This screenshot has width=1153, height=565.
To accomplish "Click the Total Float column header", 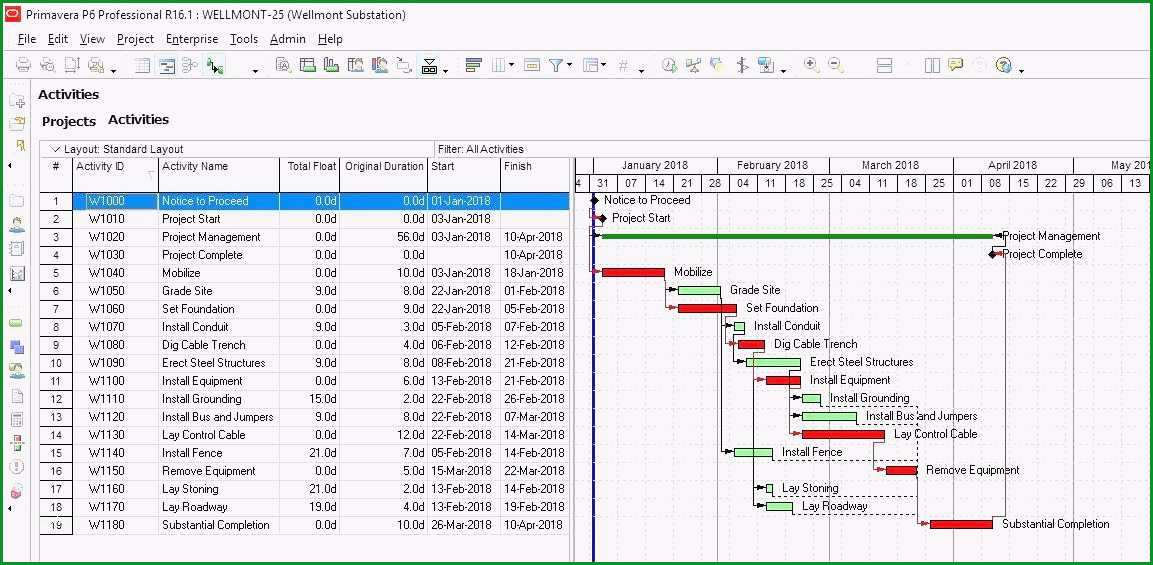I will coord(310,175).
